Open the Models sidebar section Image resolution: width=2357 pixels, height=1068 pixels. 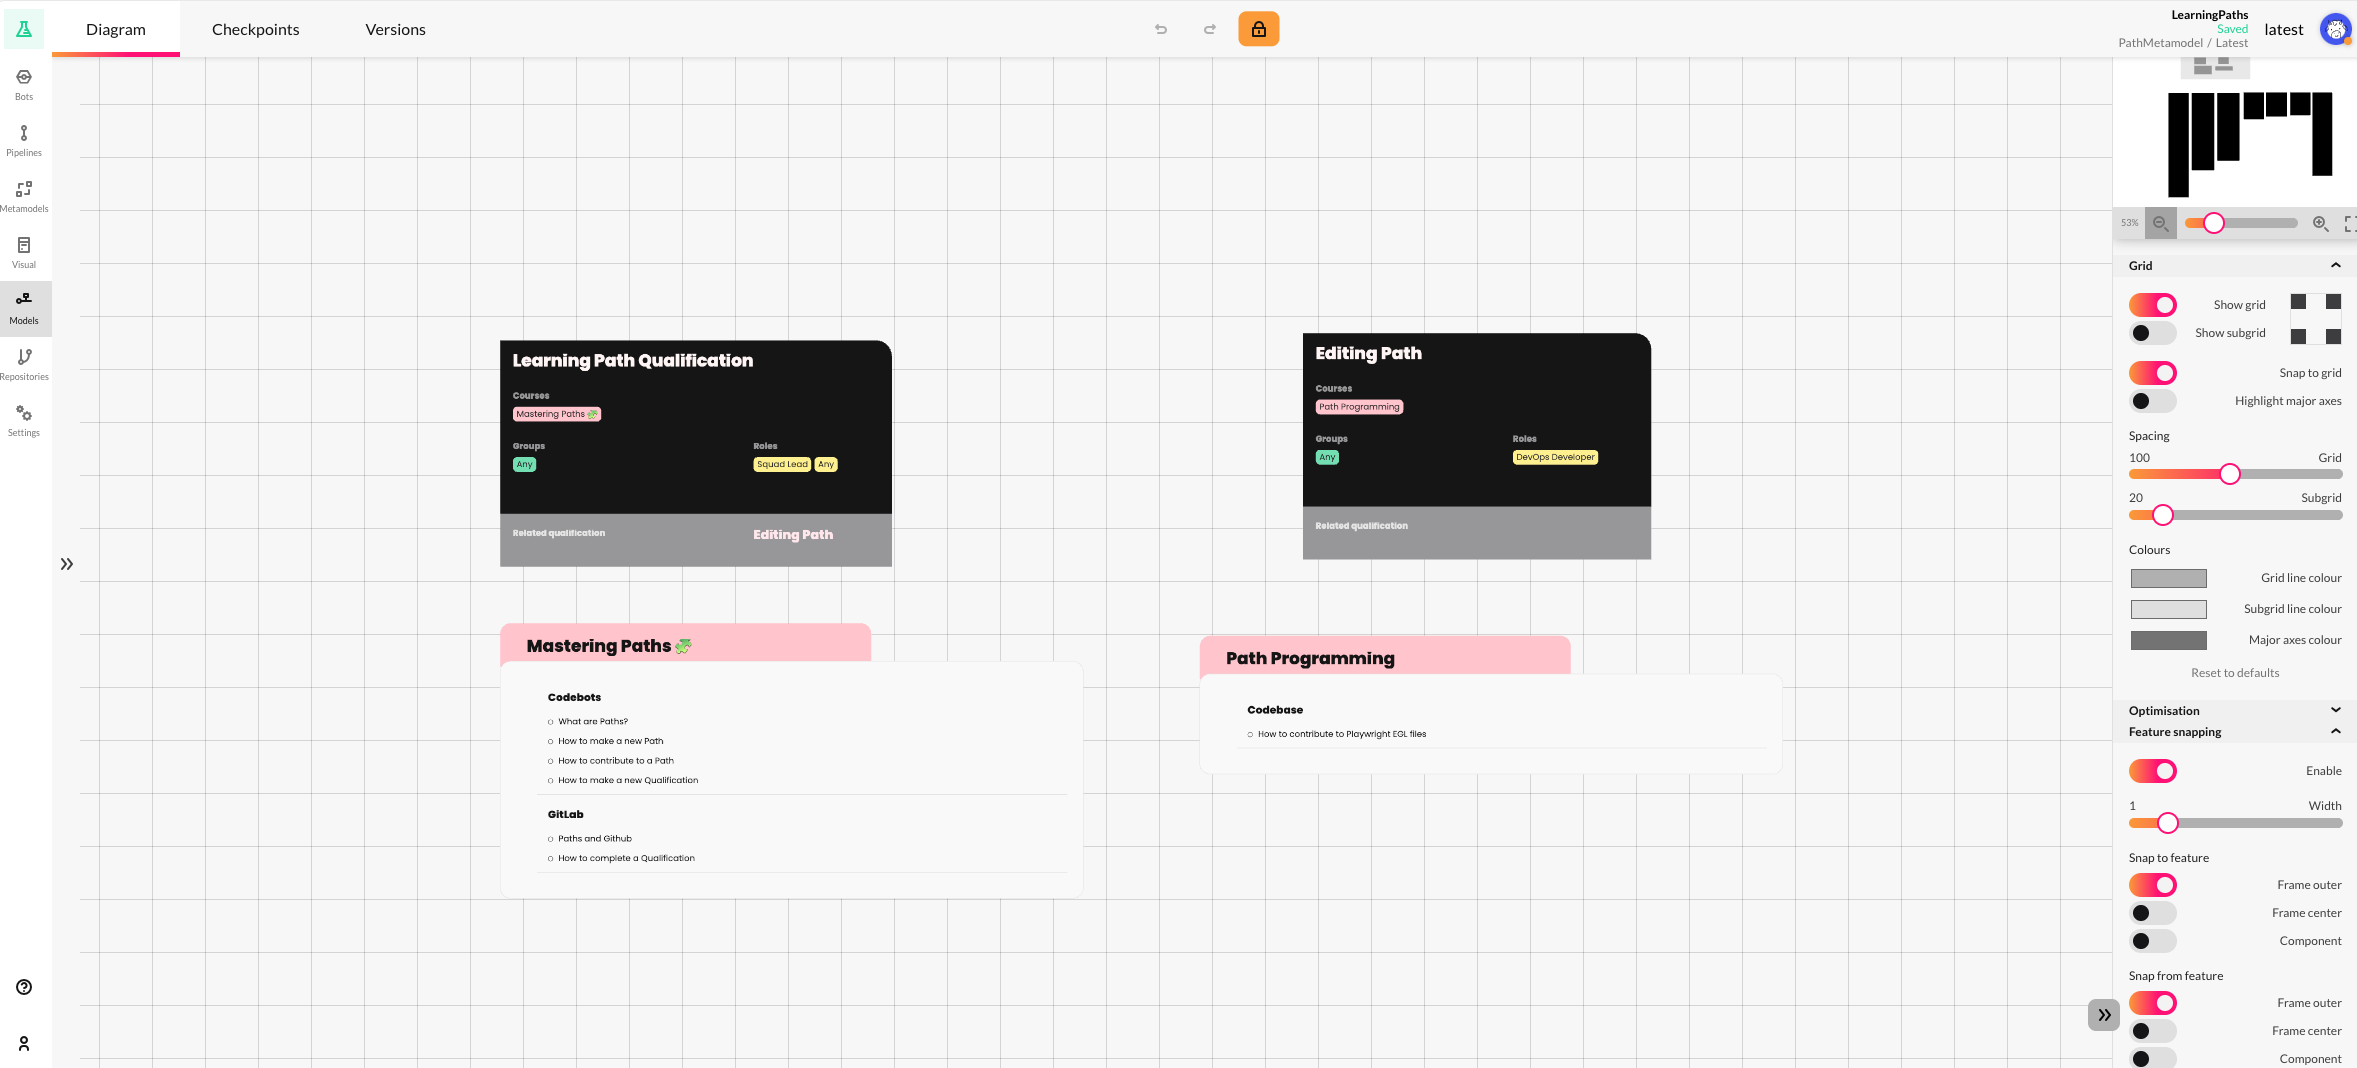coord(24,309)
